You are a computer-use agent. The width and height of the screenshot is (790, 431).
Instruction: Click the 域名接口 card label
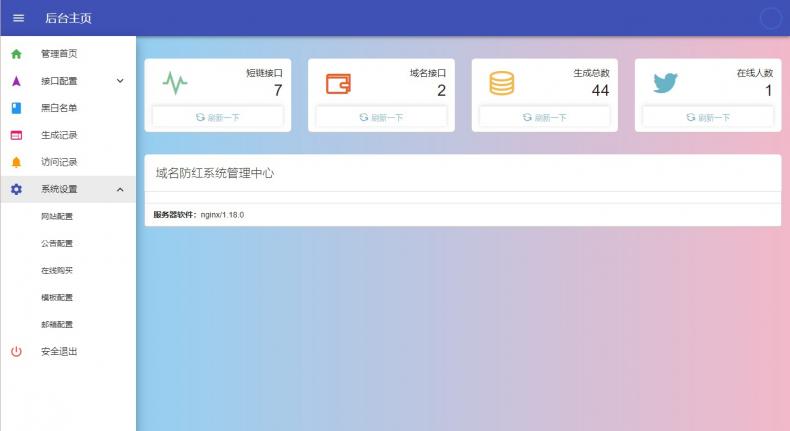428,73
